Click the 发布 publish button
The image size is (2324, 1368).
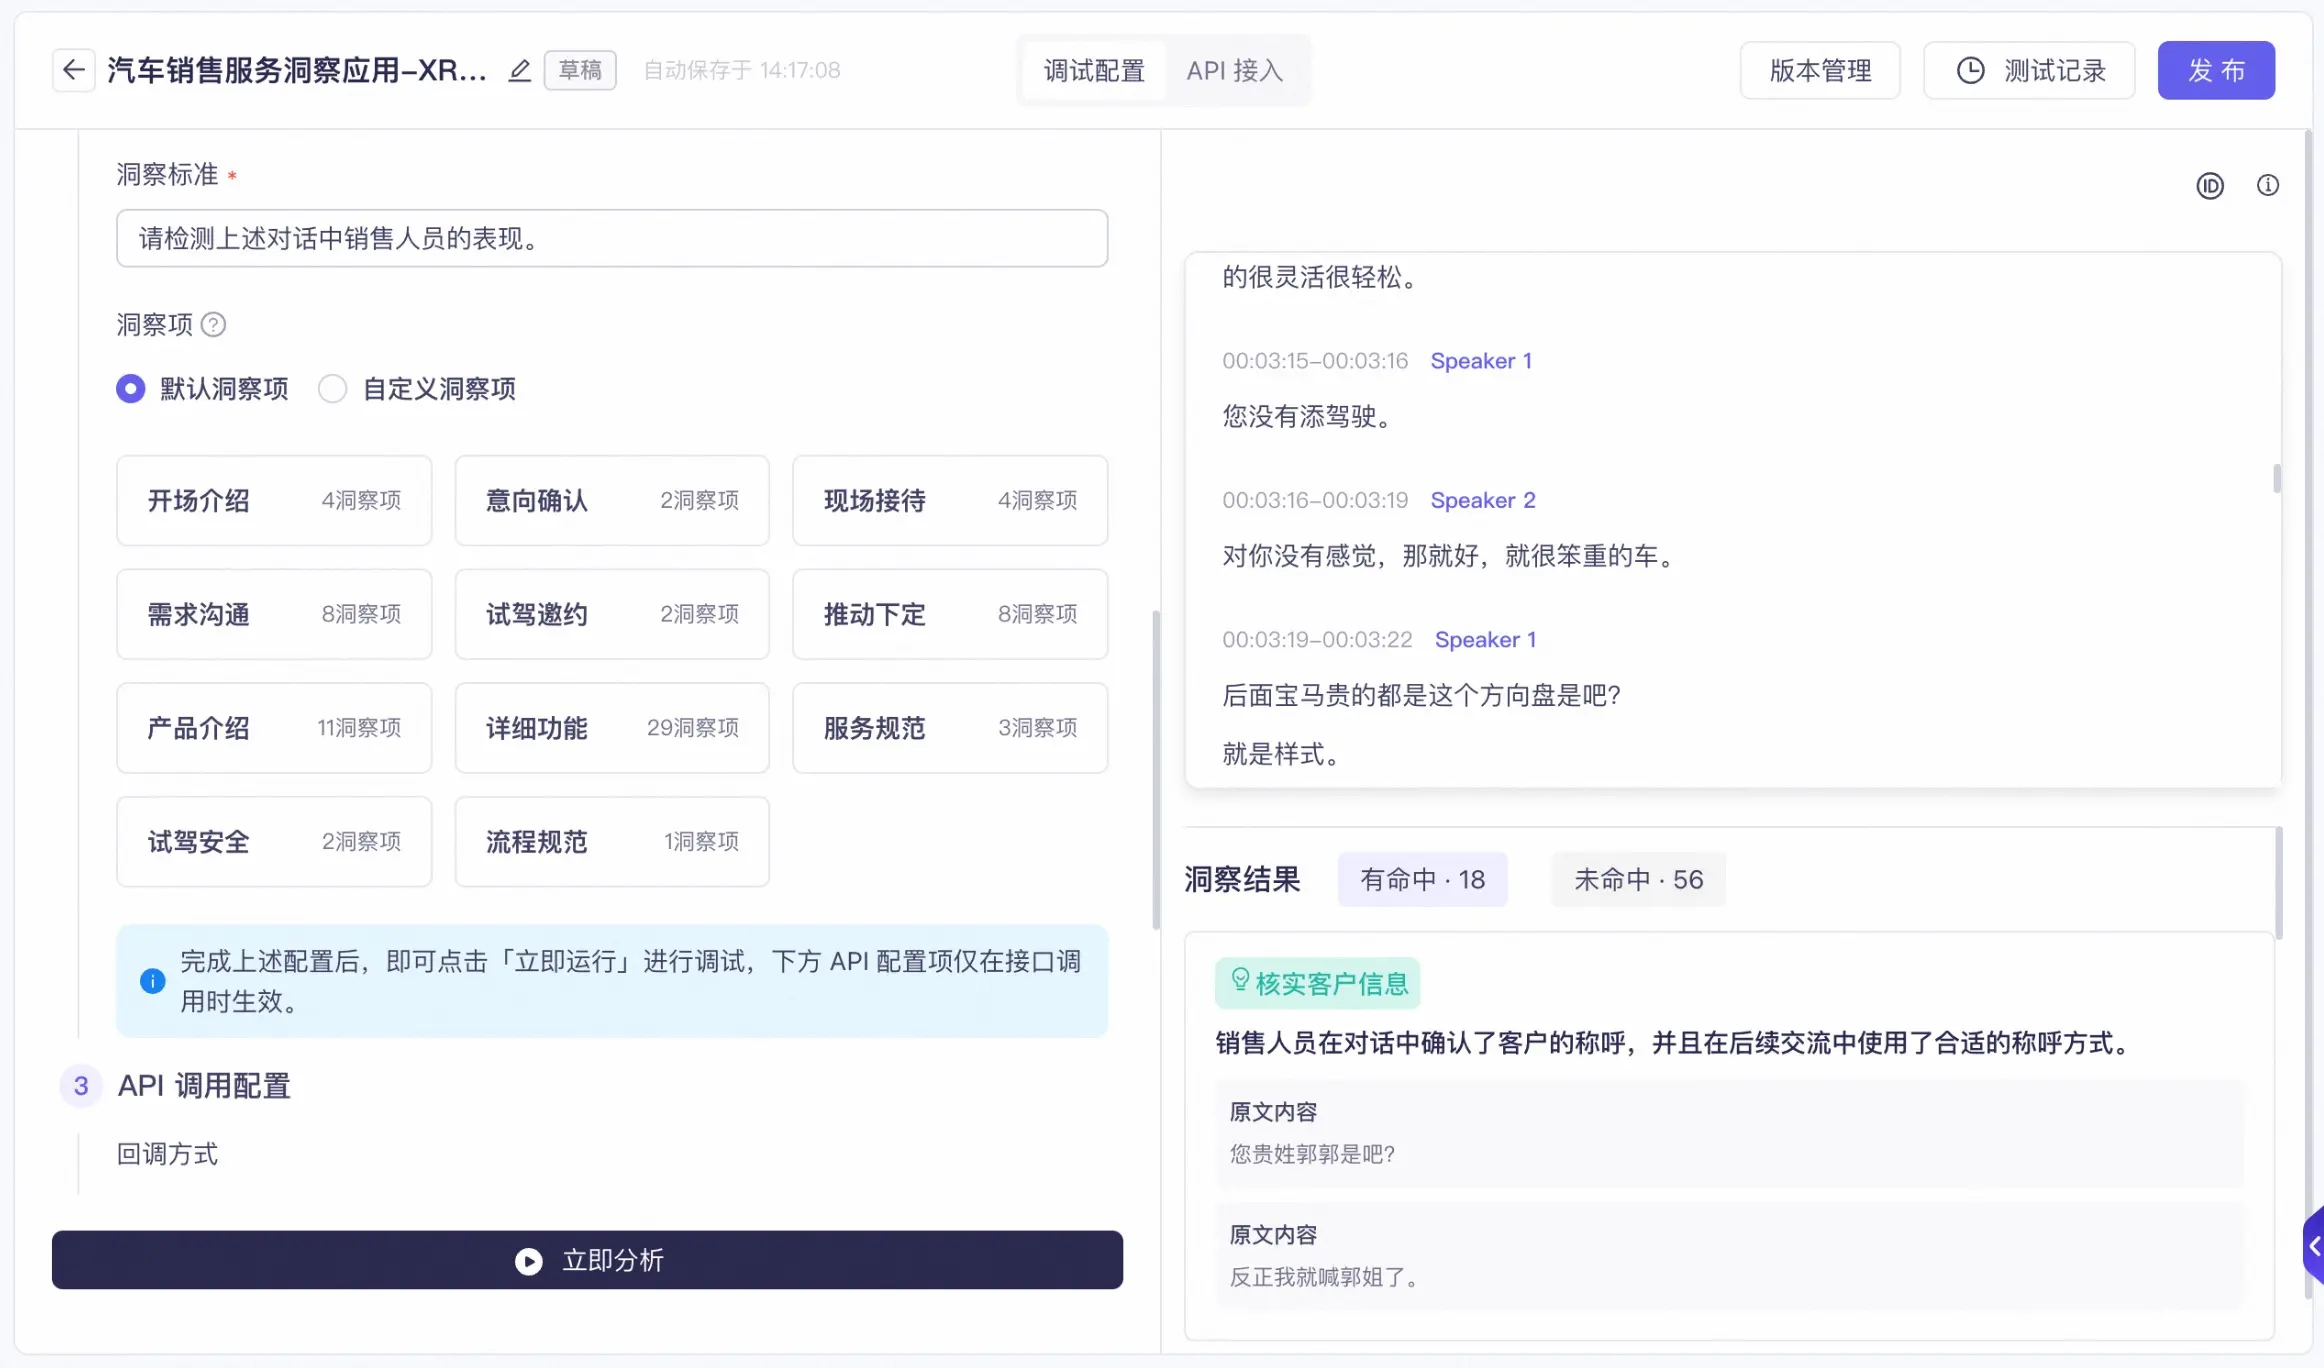pos(2216,71)
